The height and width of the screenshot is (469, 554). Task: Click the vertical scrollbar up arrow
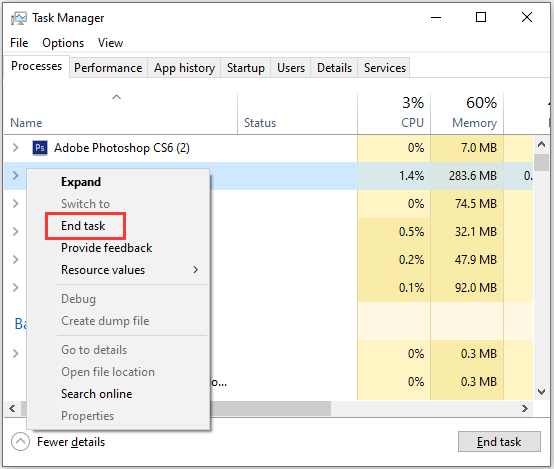coord(541,144)
